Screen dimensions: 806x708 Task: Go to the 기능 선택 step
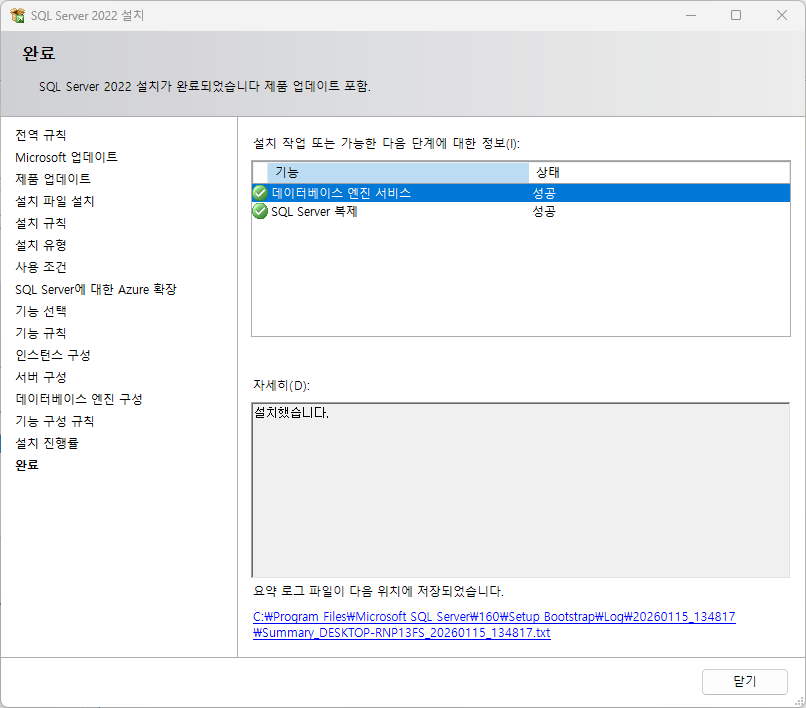tap(41, 312)
